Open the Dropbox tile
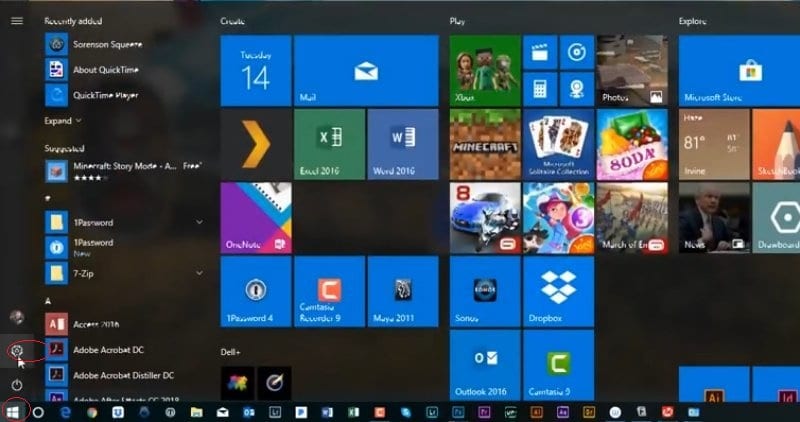Image resolution: width=800 pixels, height=422 pixels. pos(558,291)
